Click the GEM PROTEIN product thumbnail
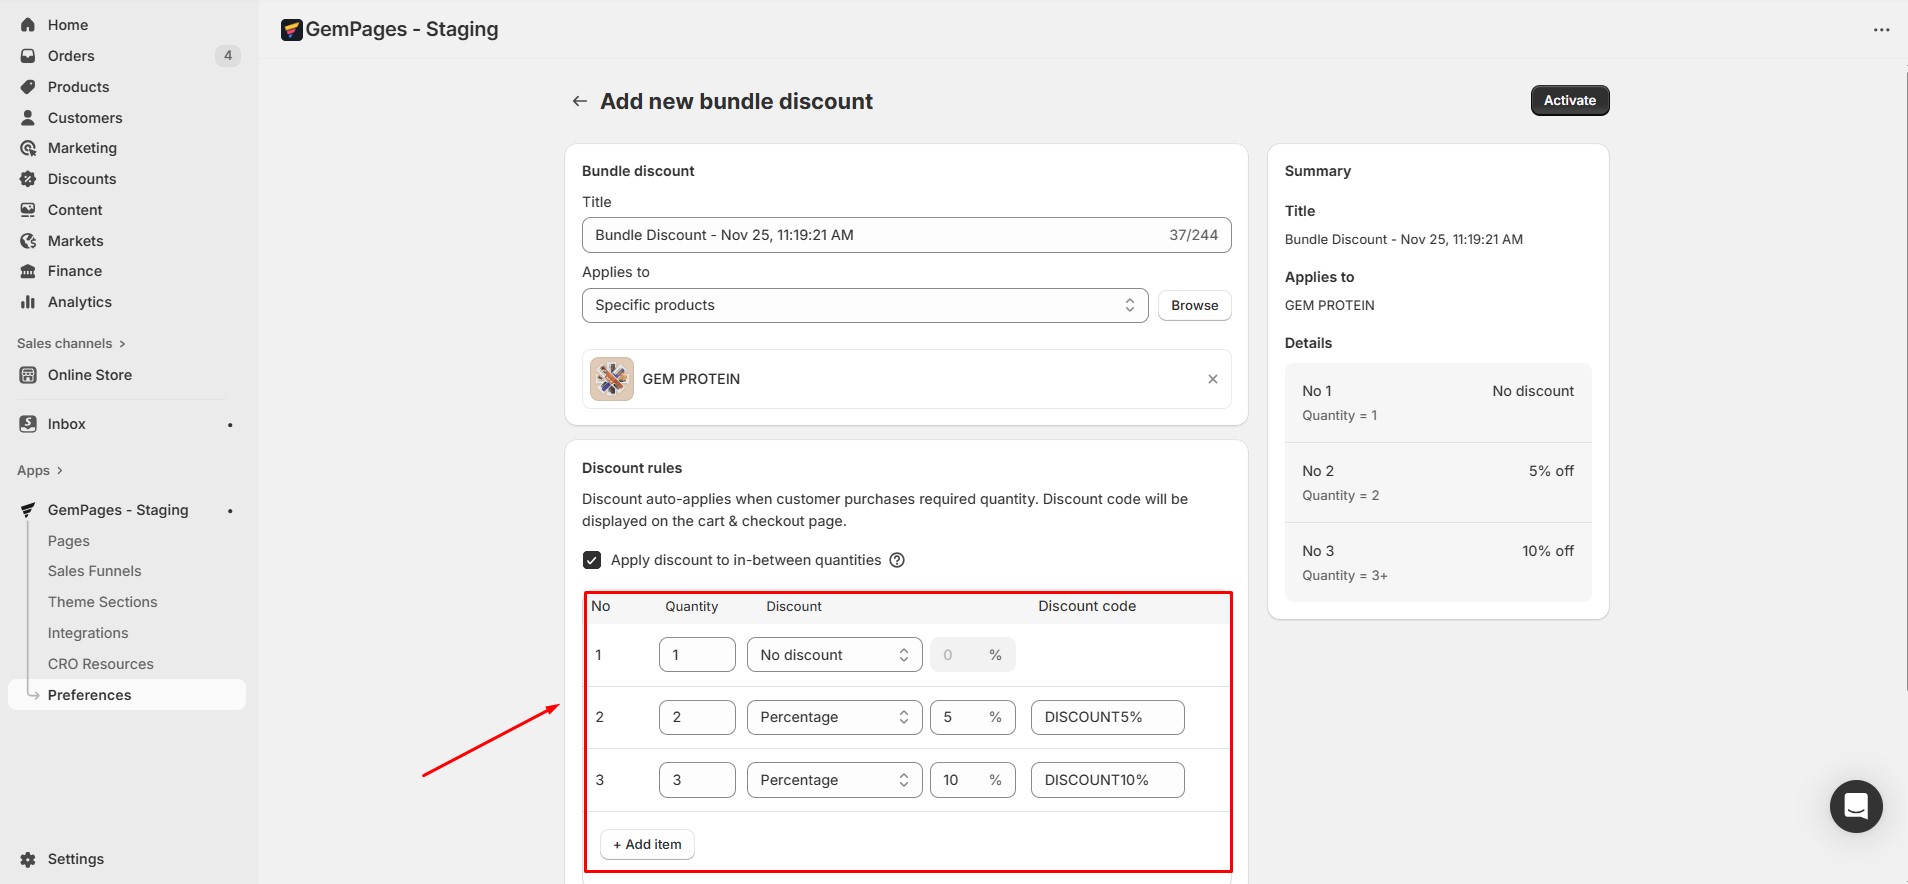Screen dimensions: 1908x884 [612, 379]
